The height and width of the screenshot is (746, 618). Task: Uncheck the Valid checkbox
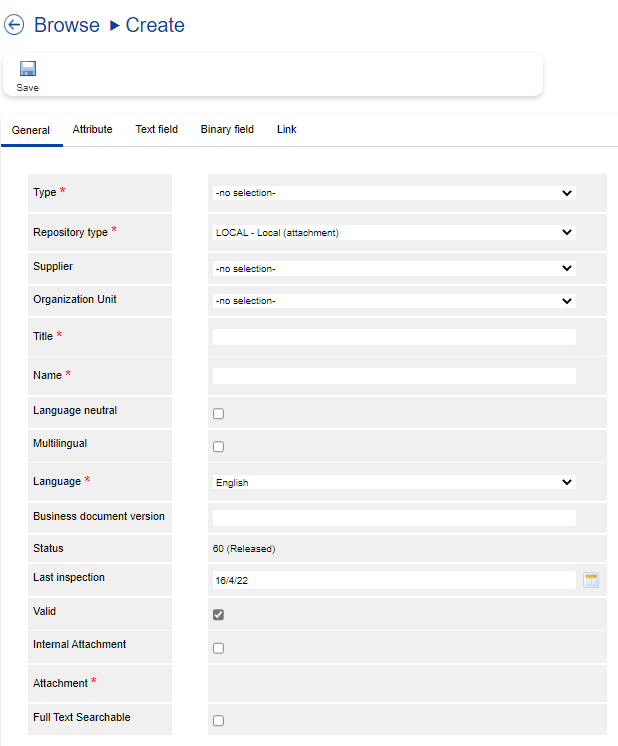(218, 615)
